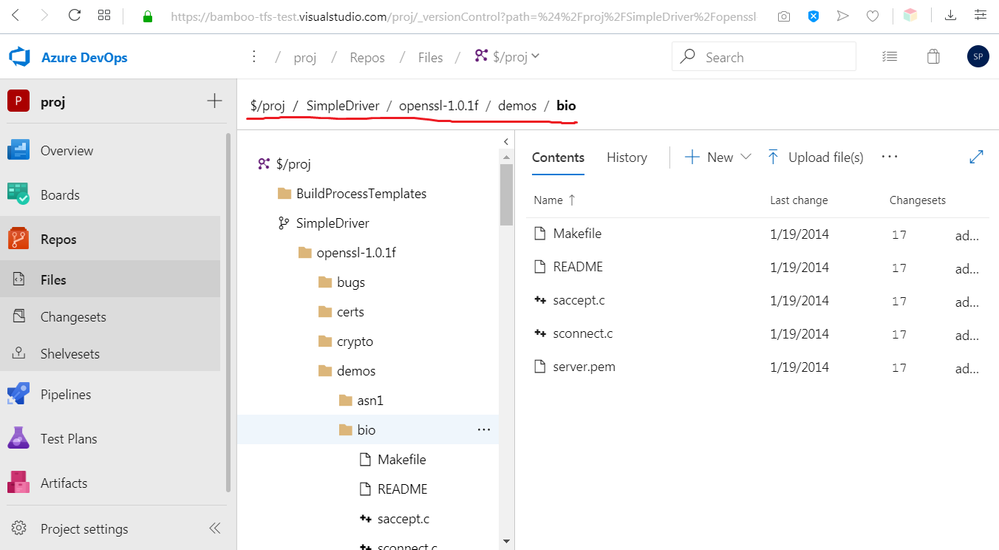999x550 pixels.
Task: Open the work items list icon in the header
Action: pyautogui.click(x=889, y=57)
